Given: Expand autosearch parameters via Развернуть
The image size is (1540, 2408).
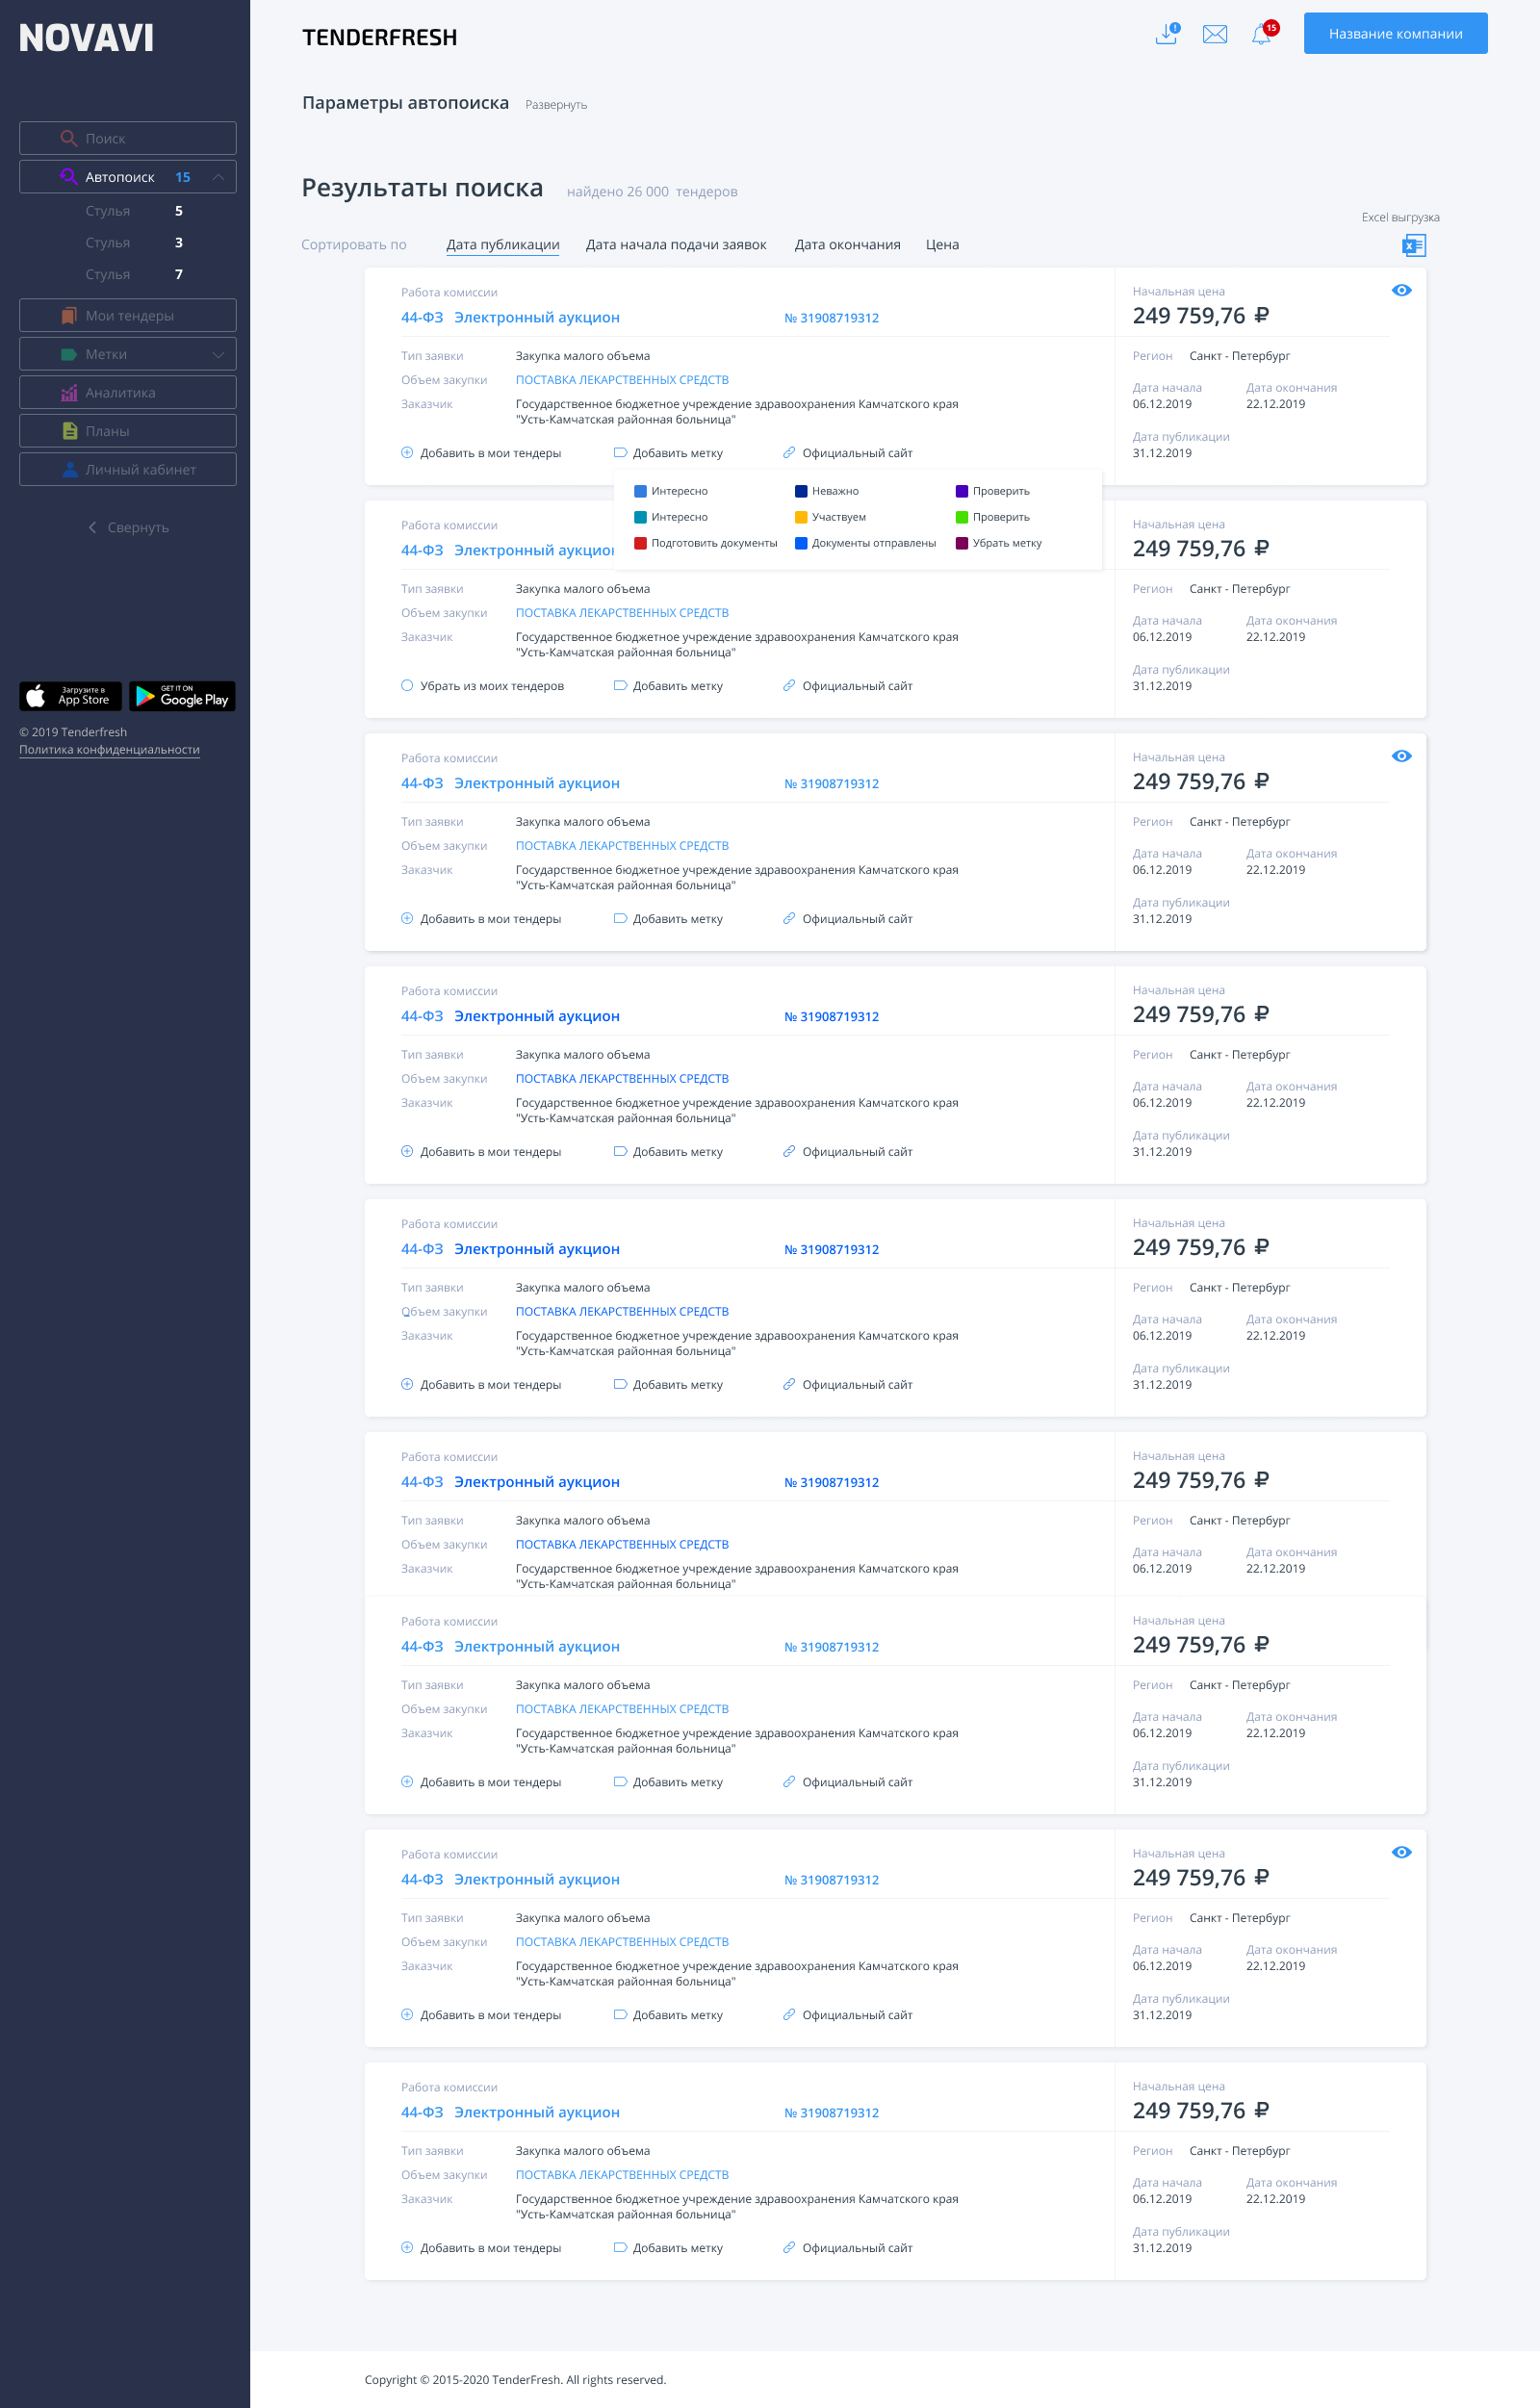Looking at the screenshot, I should [x=556, y=105].
